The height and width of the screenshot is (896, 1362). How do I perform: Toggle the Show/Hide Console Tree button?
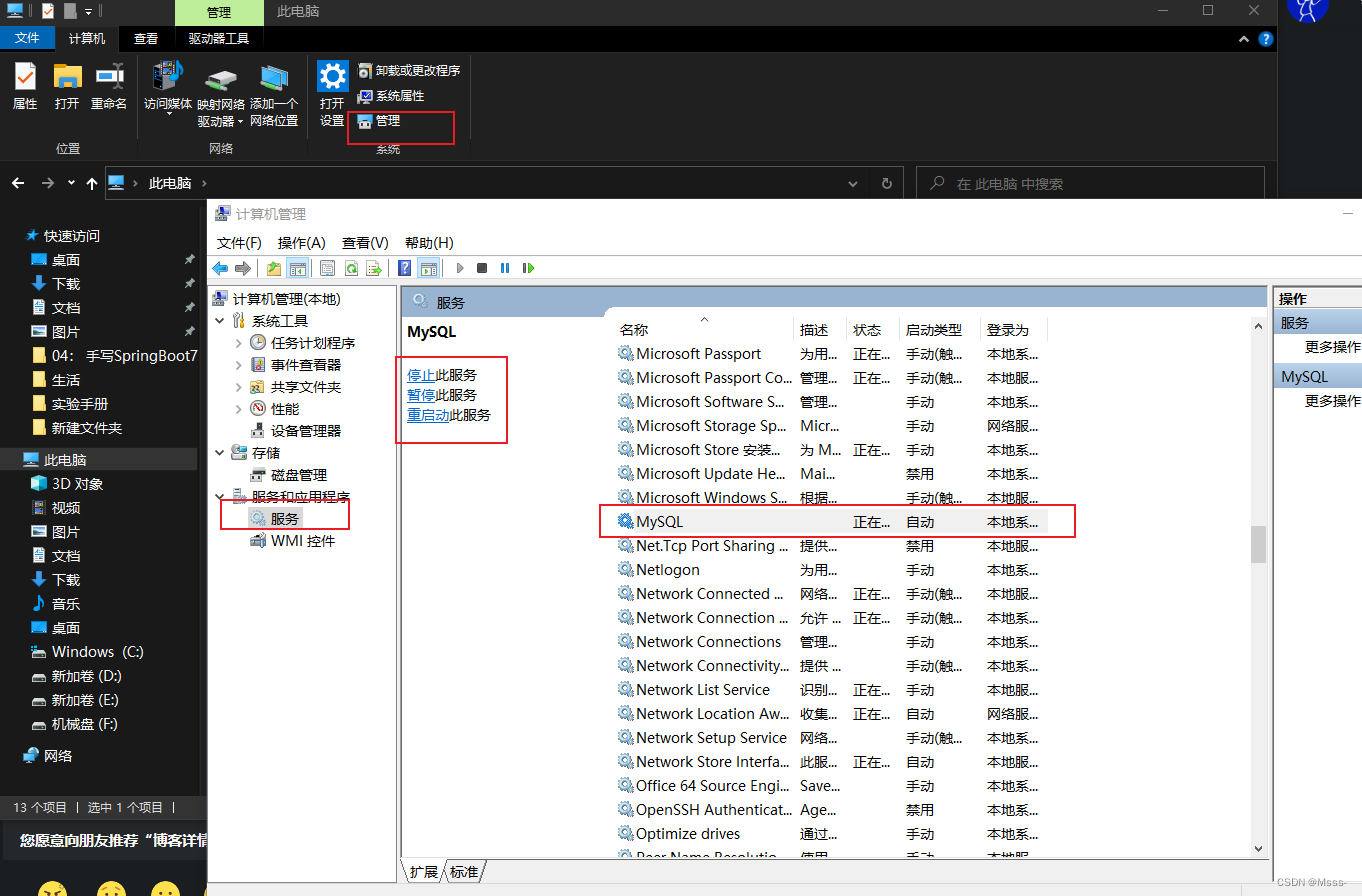[x=297, y=268]
